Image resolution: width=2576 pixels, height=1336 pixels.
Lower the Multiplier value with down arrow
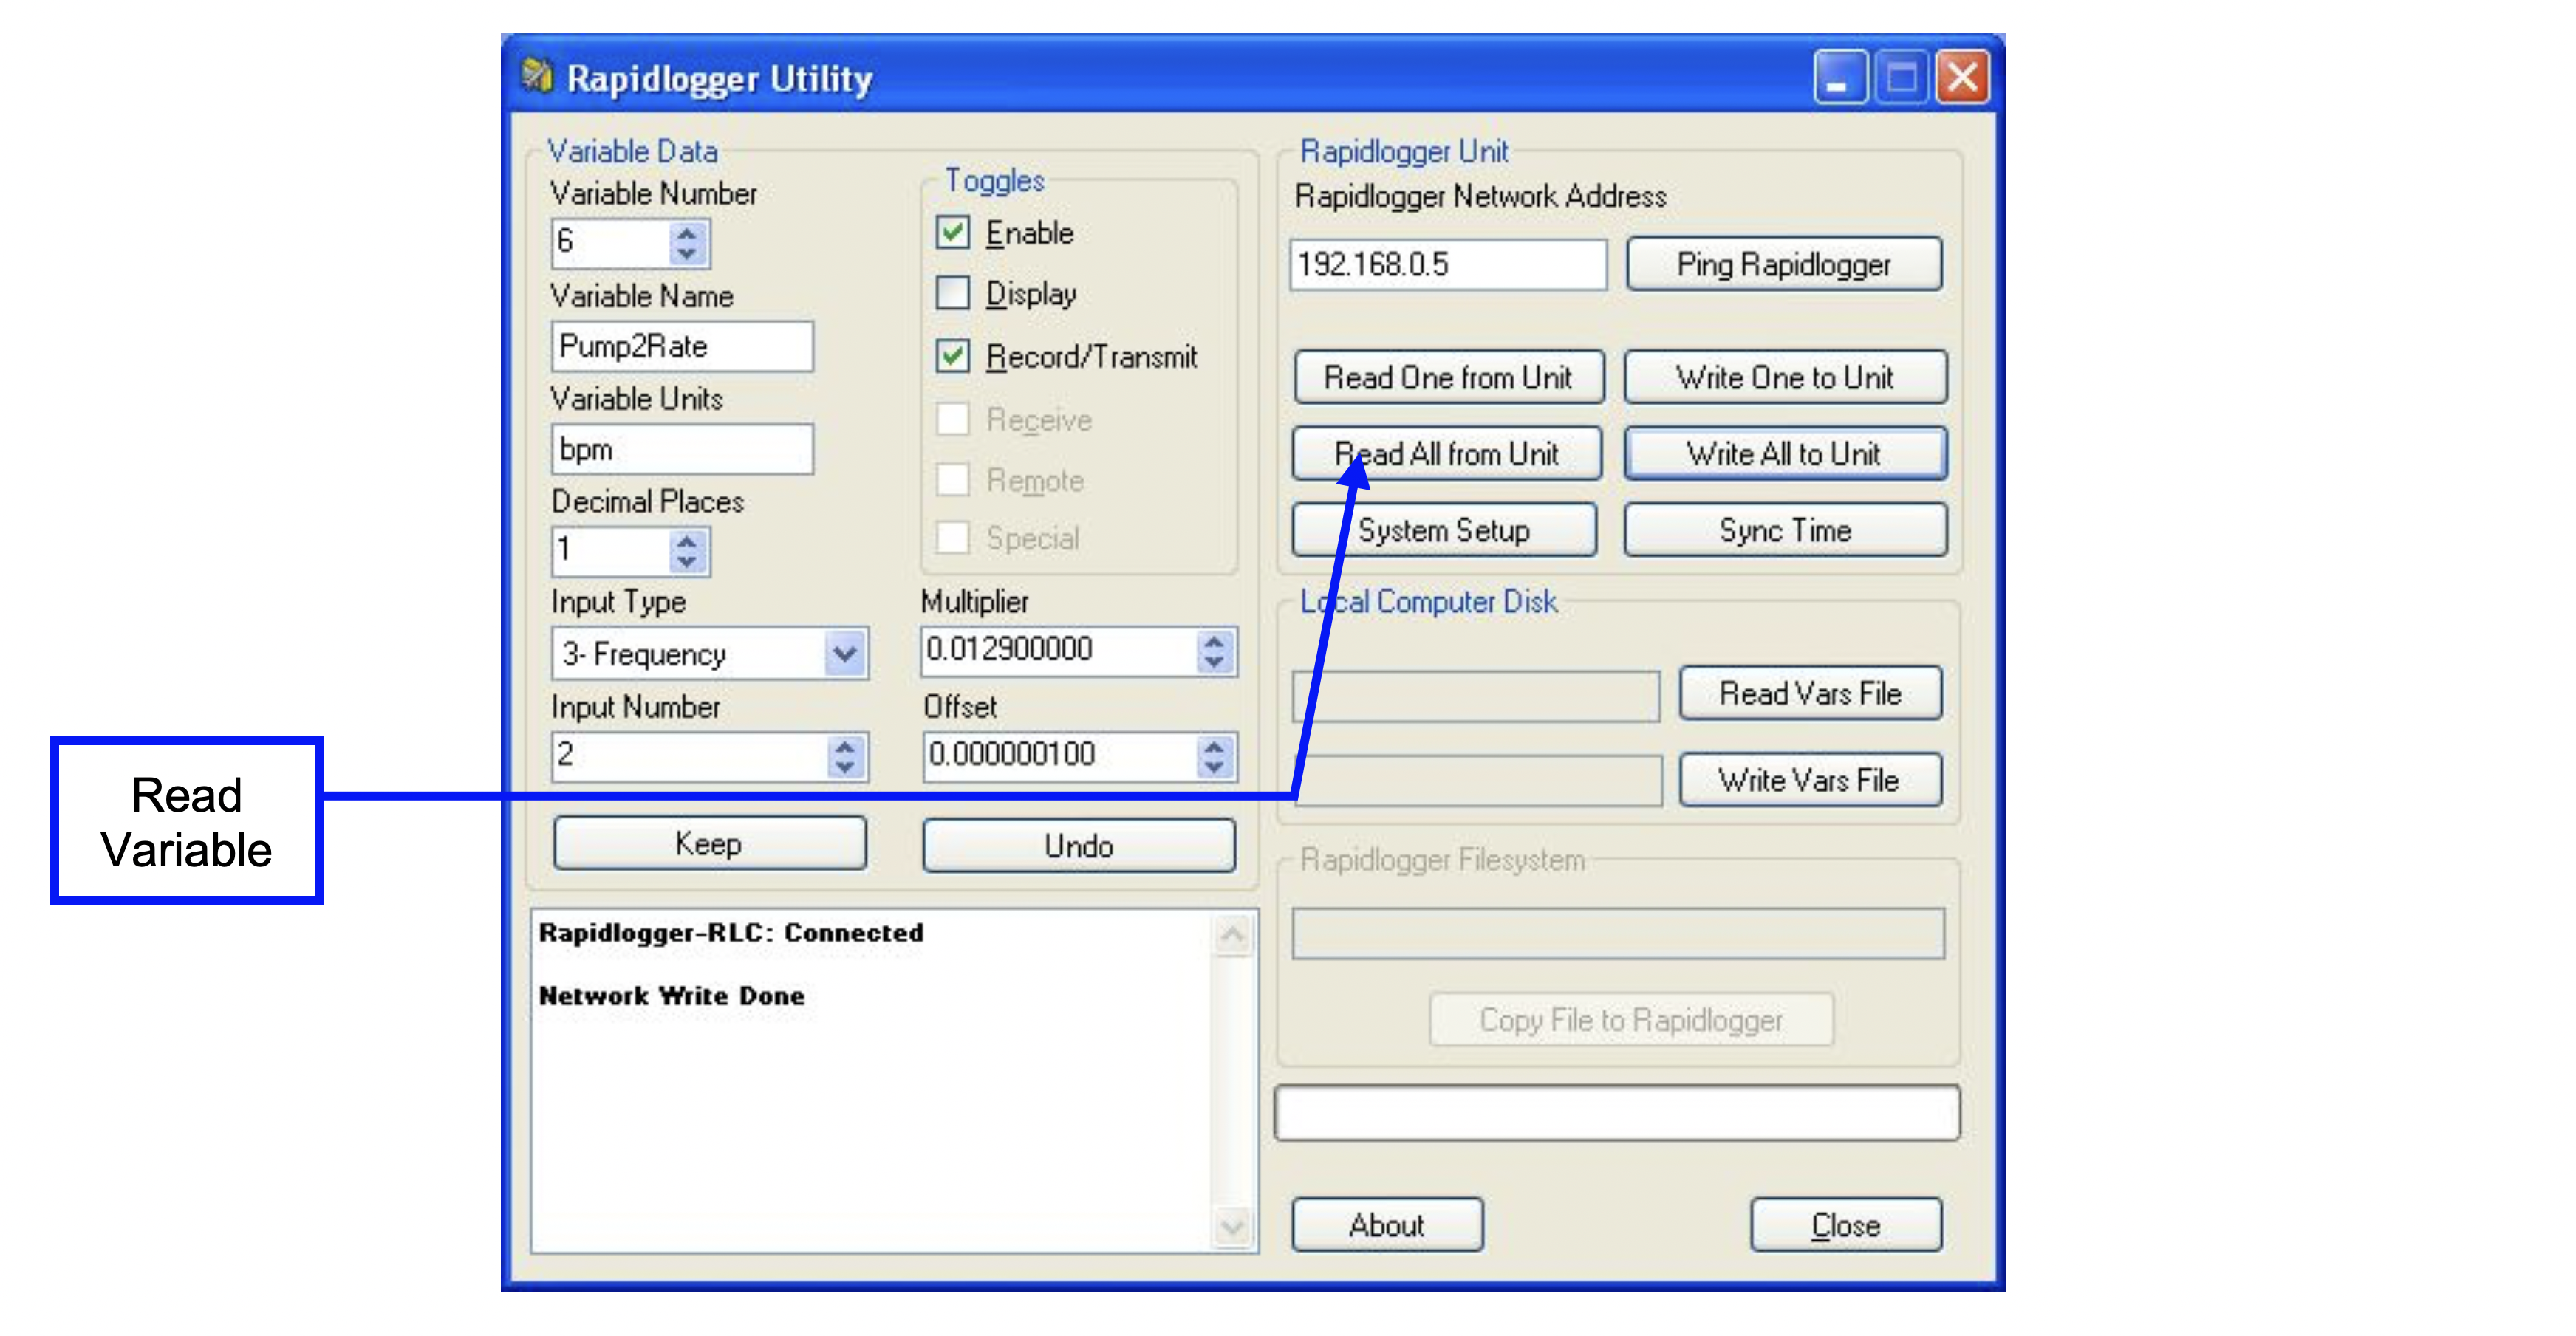(x=1214, y=663)
